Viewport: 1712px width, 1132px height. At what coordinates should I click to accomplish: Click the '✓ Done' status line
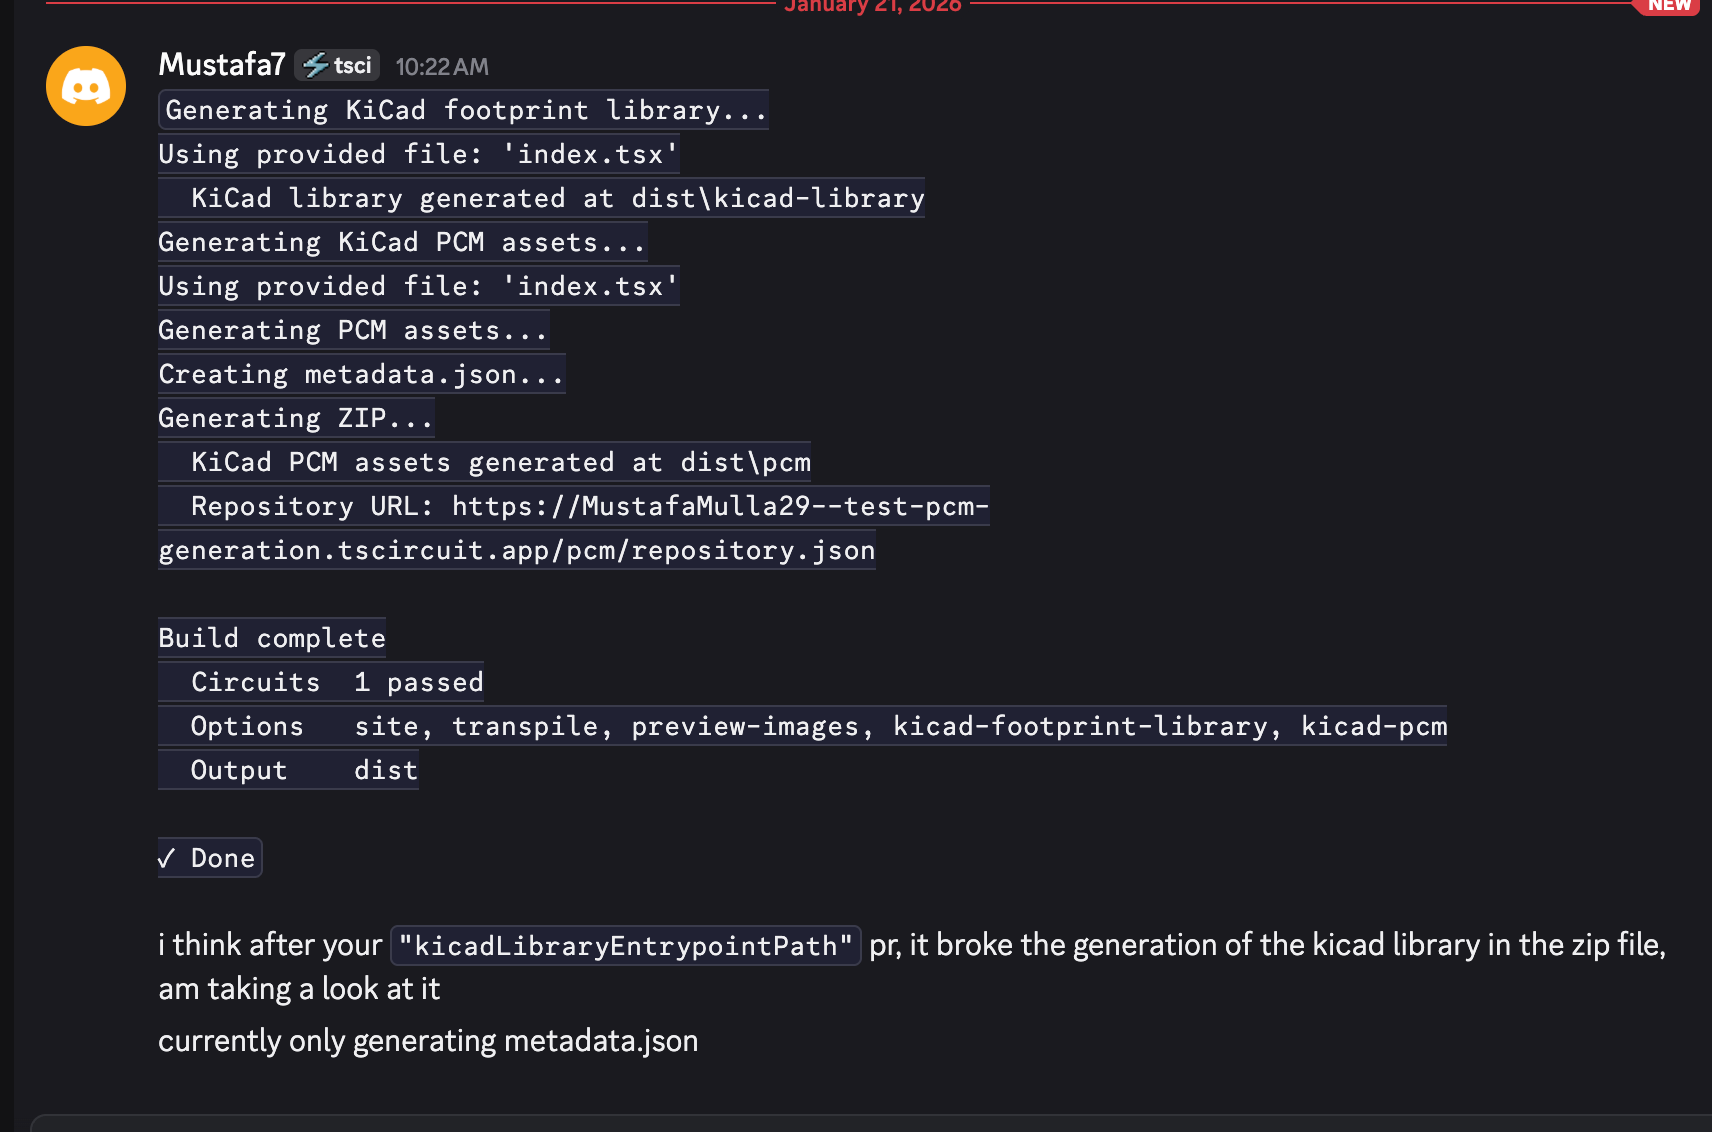(x=210, y=858)
